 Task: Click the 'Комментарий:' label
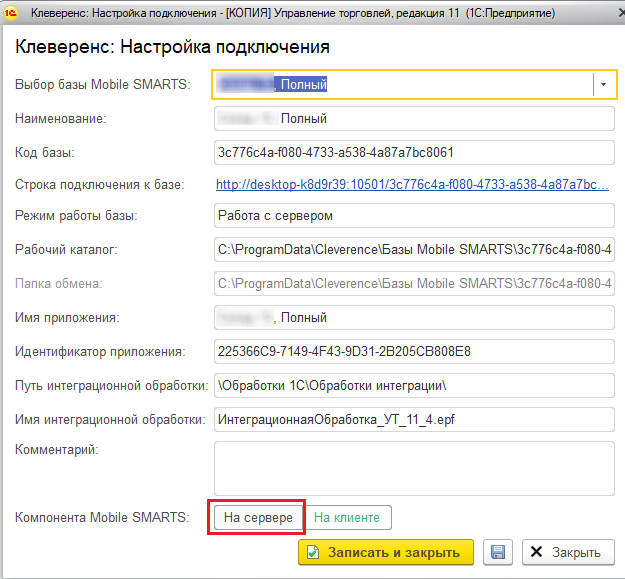(57, 449)
